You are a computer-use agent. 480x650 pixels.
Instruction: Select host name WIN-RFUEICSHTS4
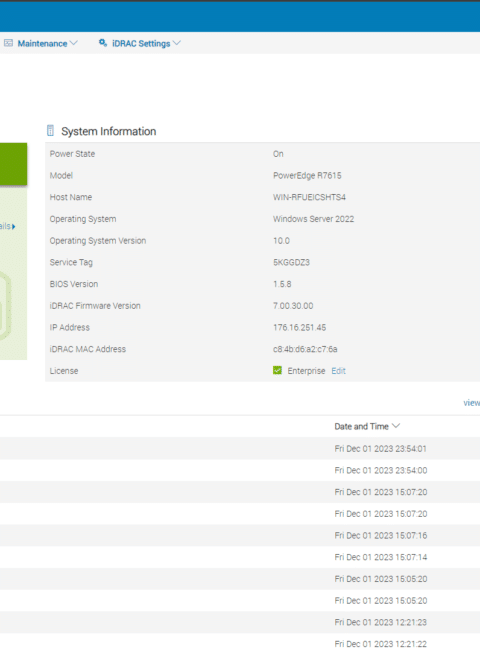309,197
